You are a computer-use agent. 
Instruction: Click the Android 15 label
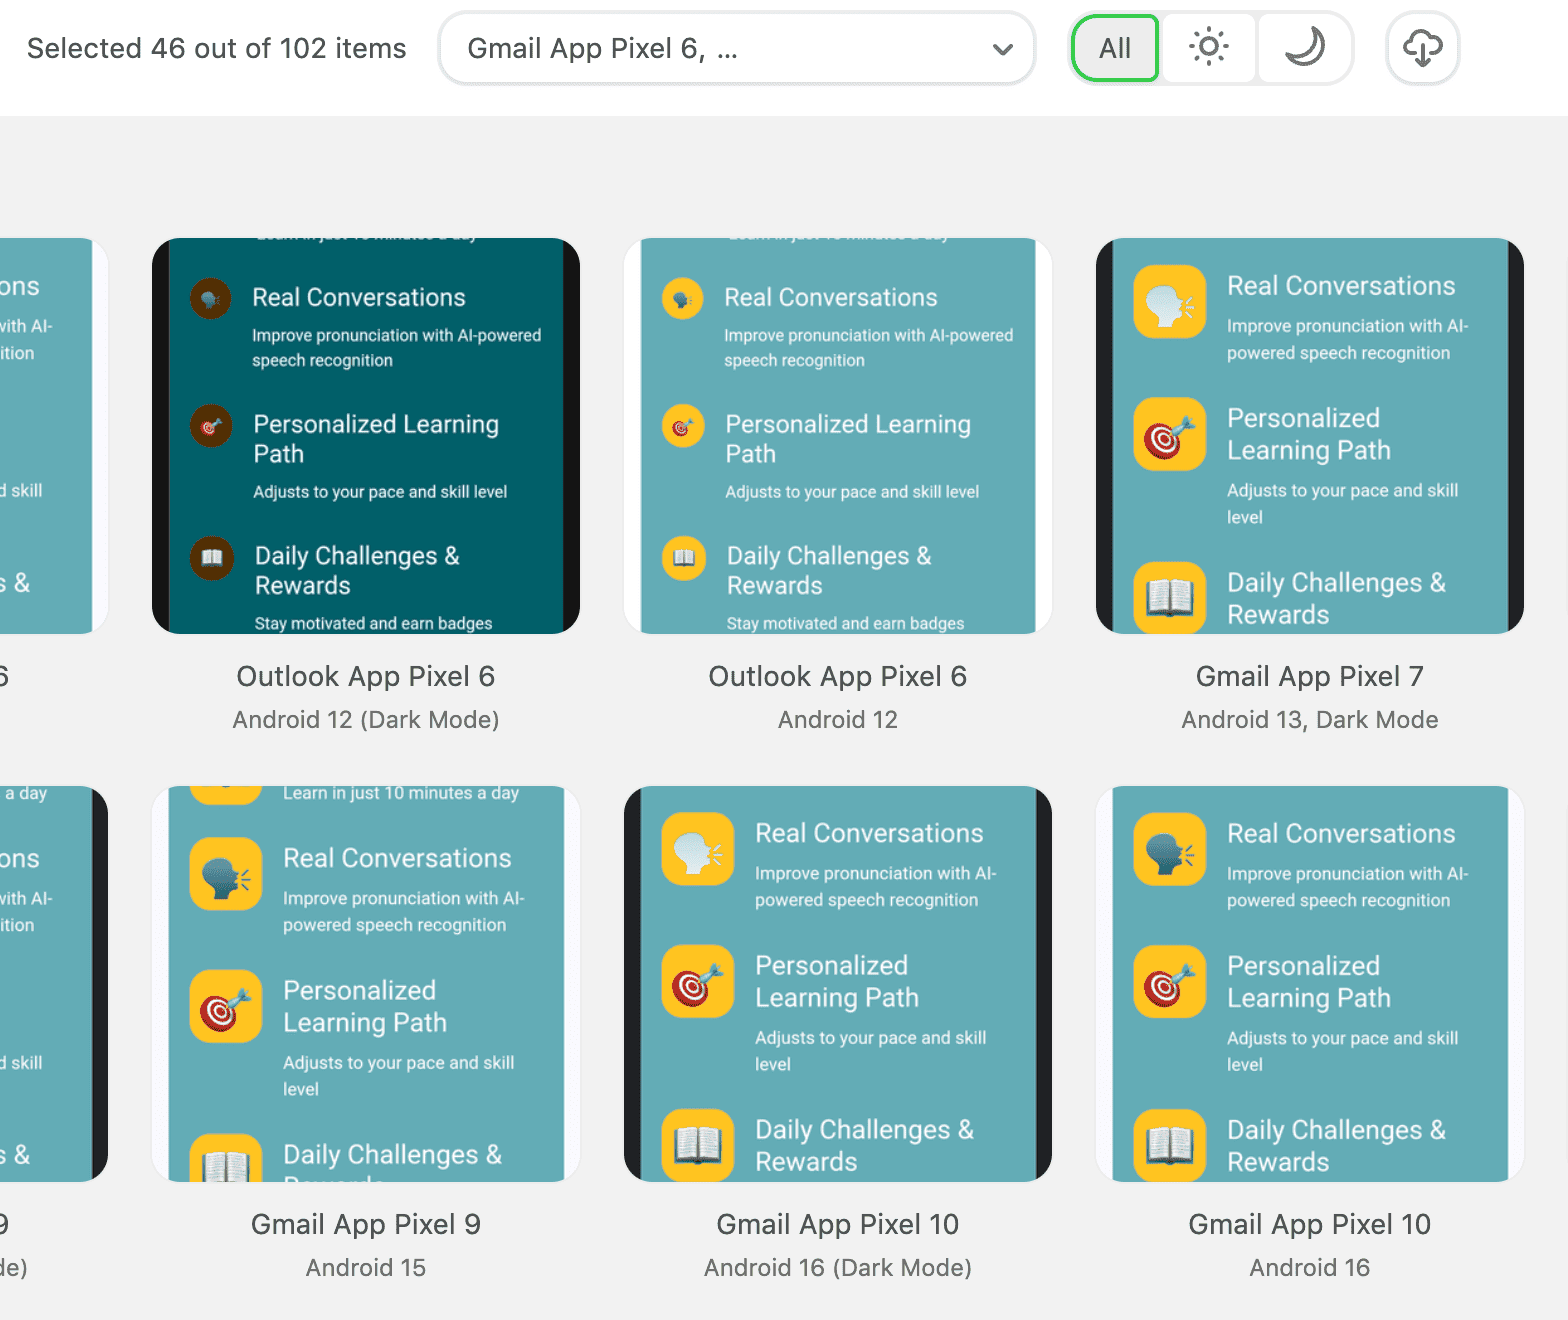click(x=366, y=1268)
